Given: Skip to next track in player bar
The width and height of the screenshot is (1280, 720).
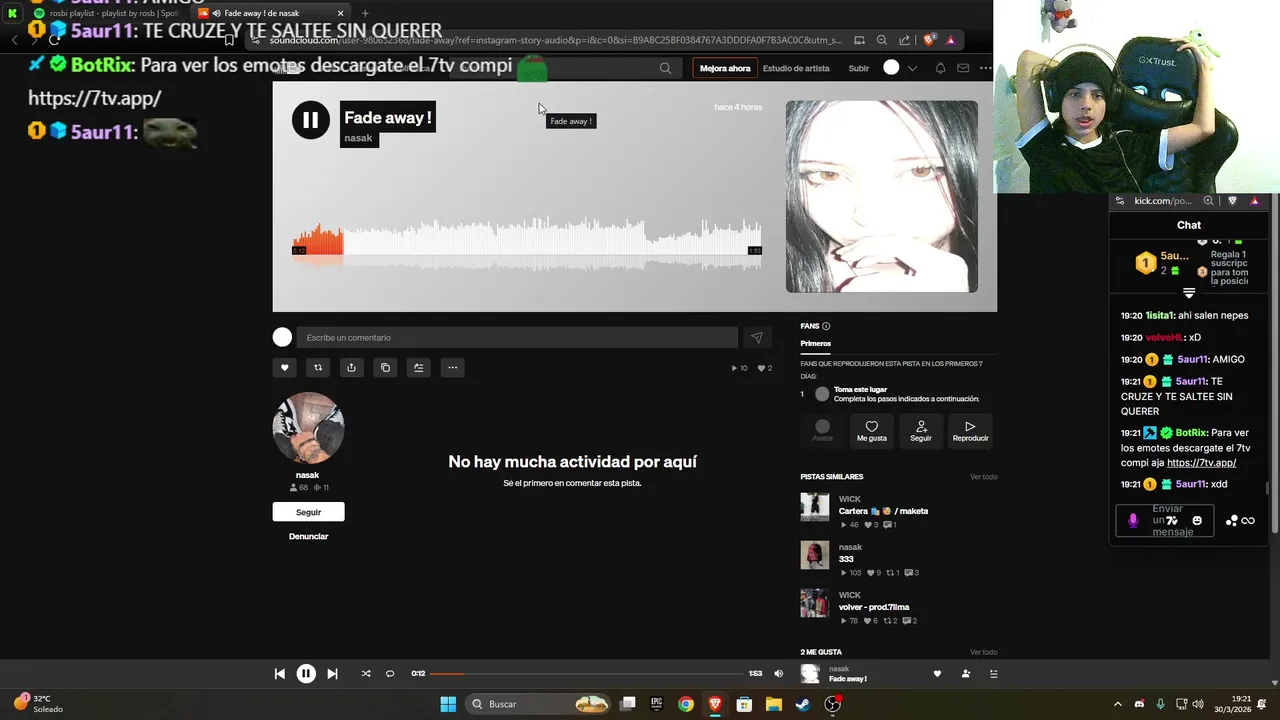Looking at the screenshot, I should tap(332, 674).
